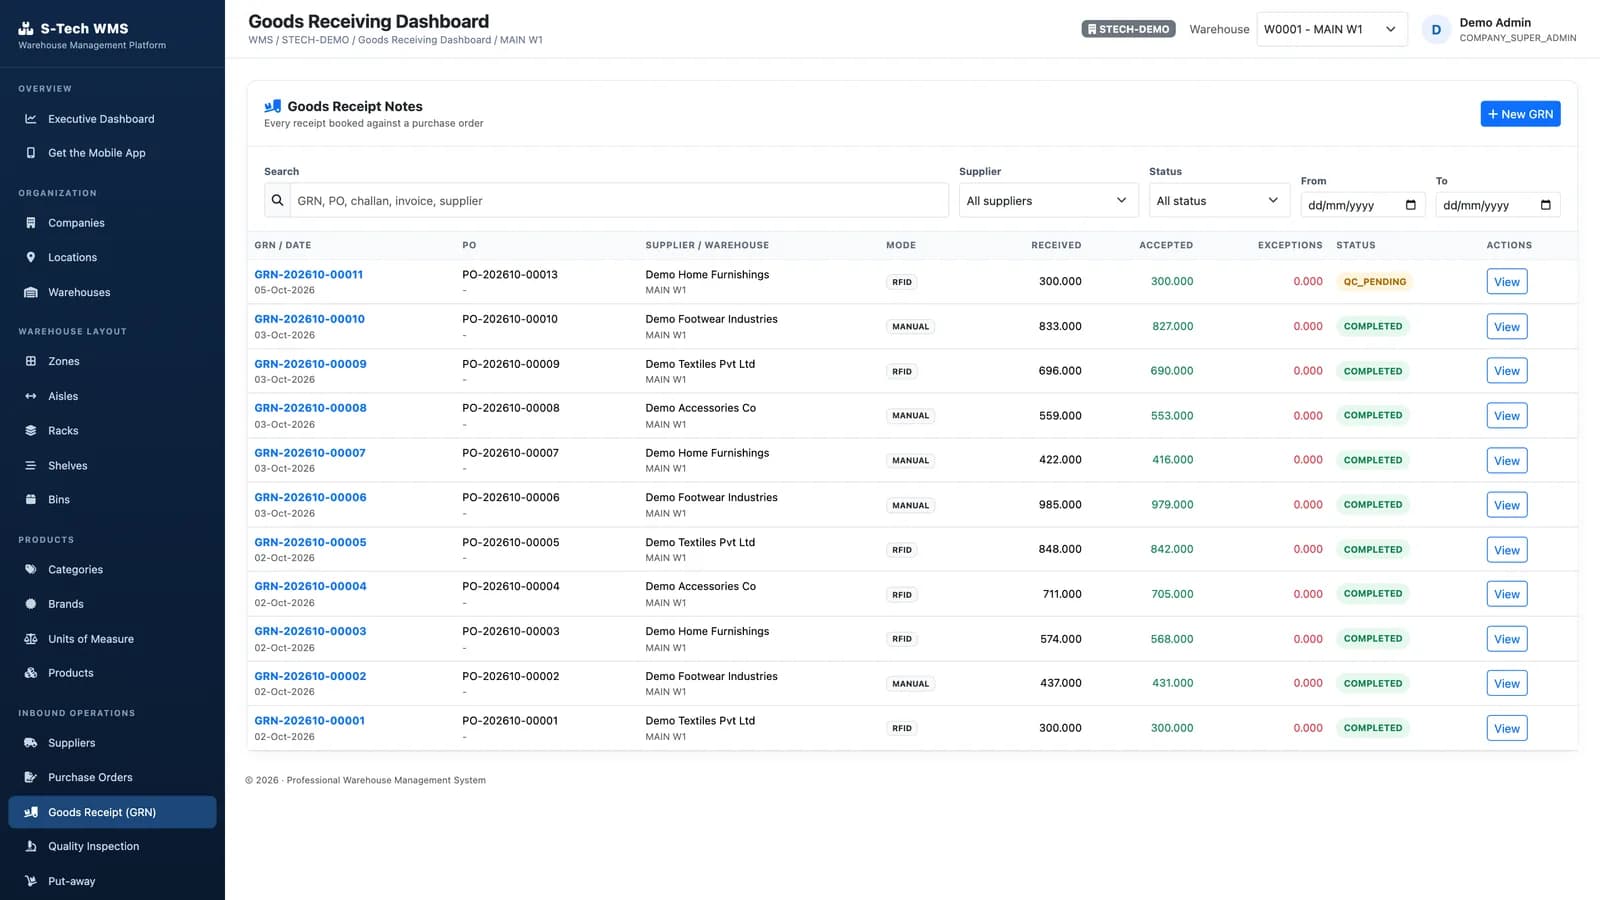Click the RECEIVED column header
The height and width of the screenshot is (900, 1600).
pos(1056,245)
